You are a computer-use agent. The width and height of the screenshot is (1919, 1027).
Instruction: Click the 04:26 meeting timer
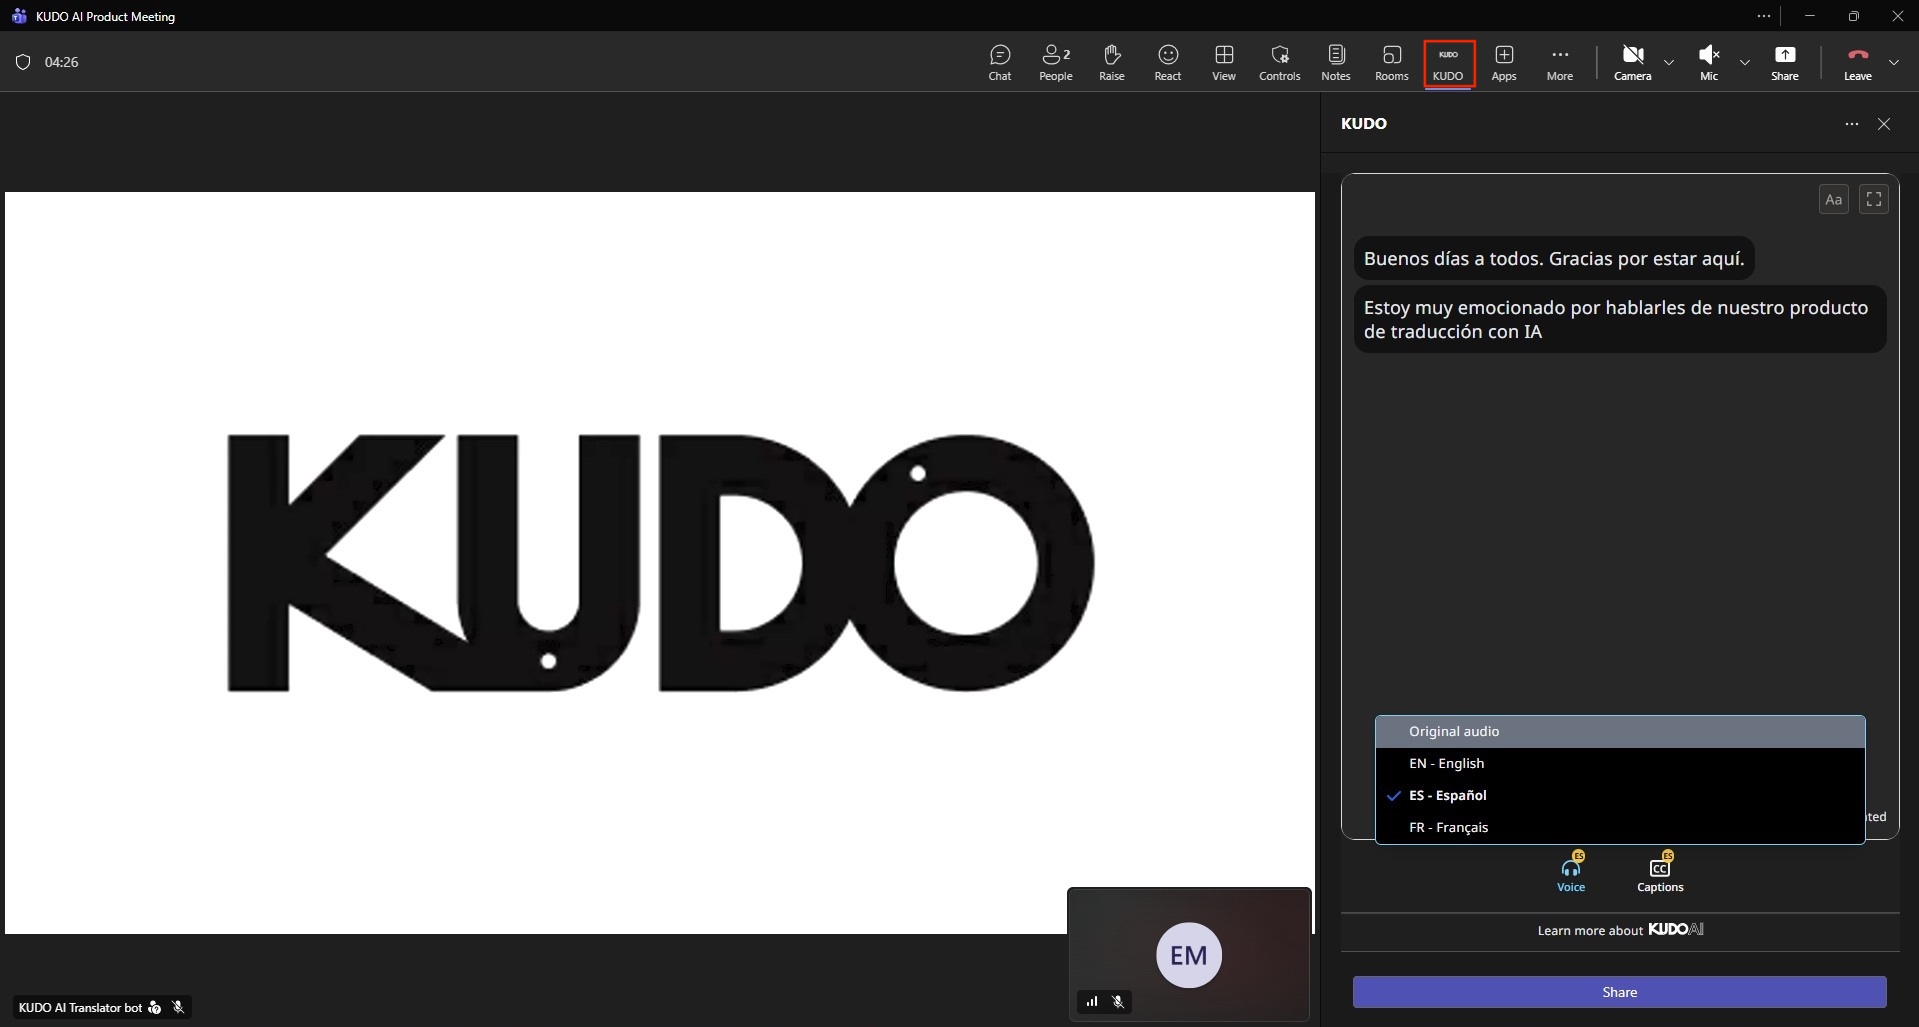(62, 62)
